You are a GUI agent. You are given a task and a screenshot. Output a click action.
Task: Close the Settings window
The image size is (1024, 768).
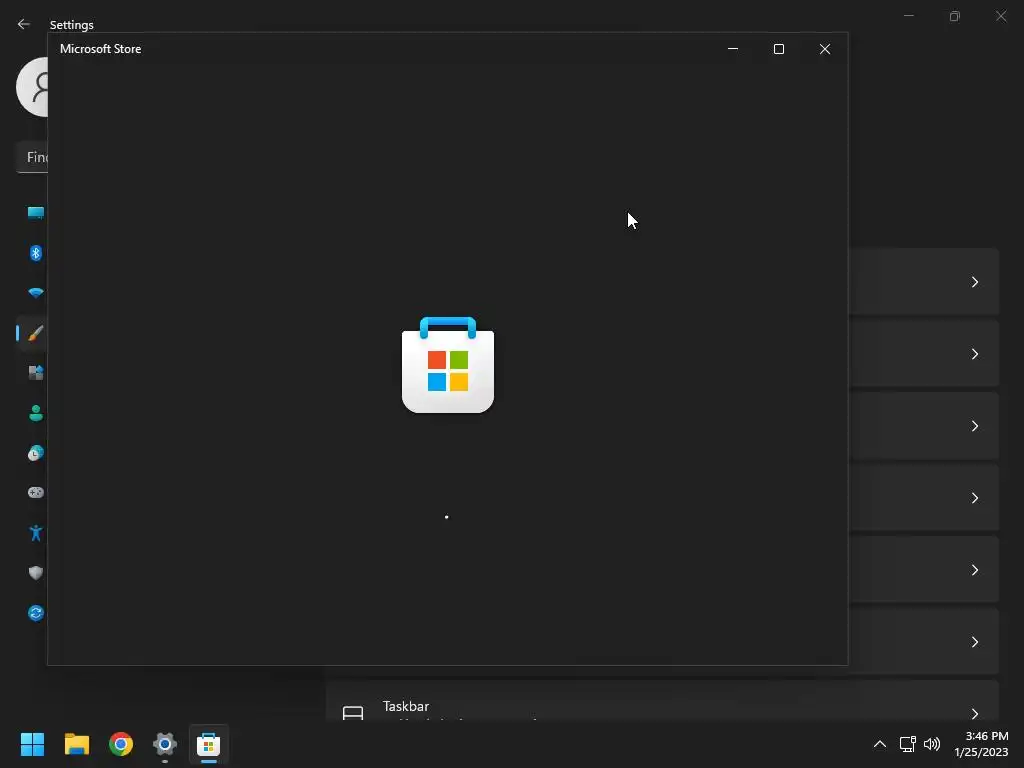click(1001, 16)
